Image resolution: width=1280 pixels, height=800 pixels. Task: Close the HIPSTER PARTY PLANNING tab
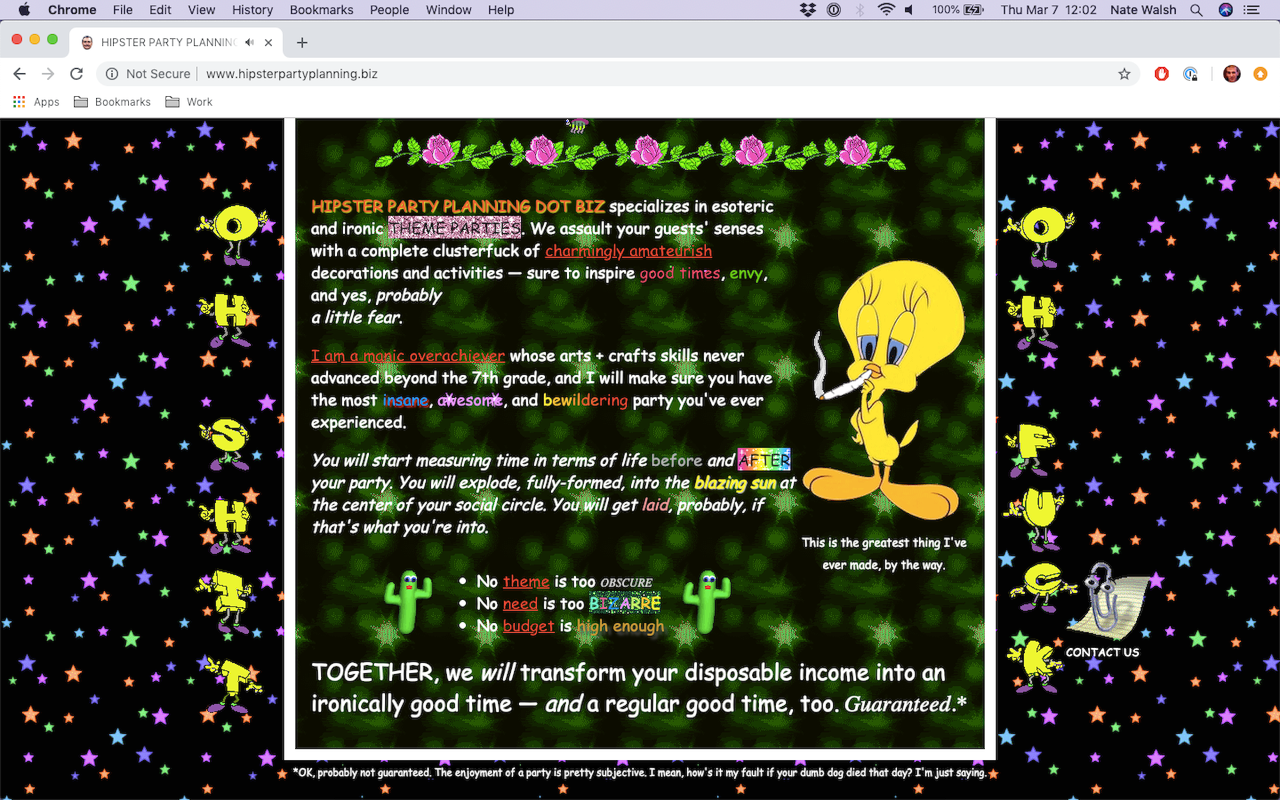point(267,42)
